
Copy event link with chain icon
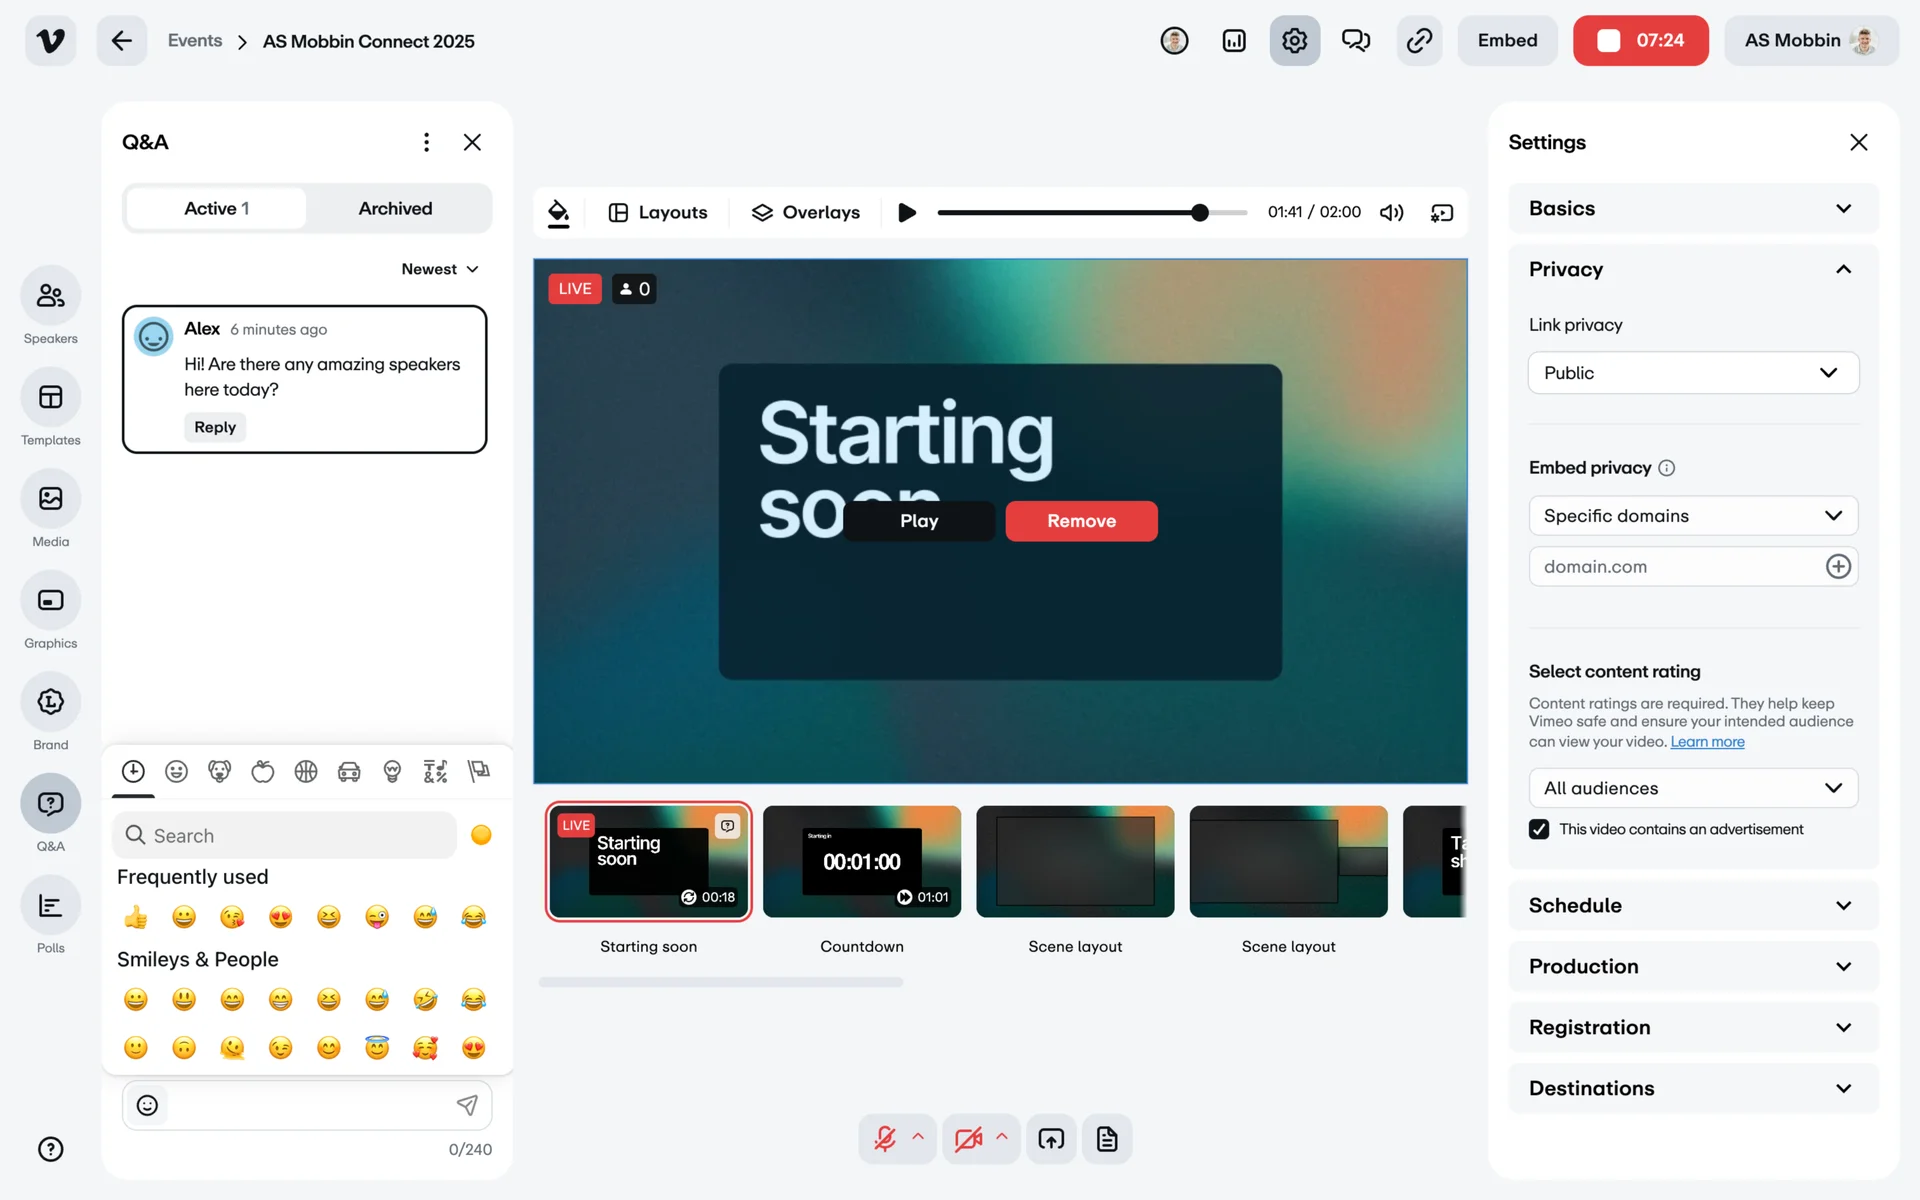(x=1419, y=41)
